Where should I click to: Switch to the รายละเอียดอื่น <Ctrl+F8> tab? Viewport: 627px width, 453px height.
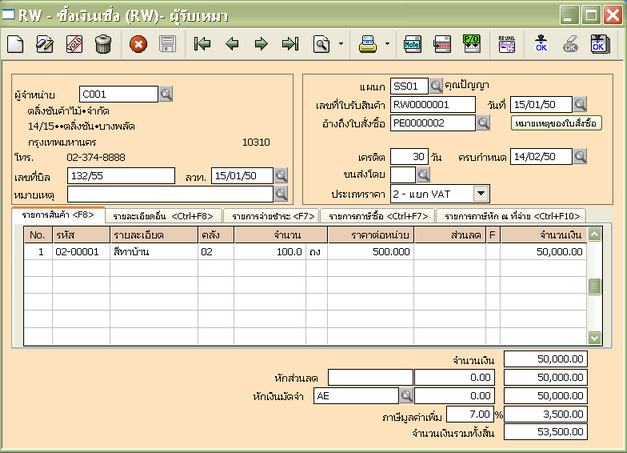(165, 215)
